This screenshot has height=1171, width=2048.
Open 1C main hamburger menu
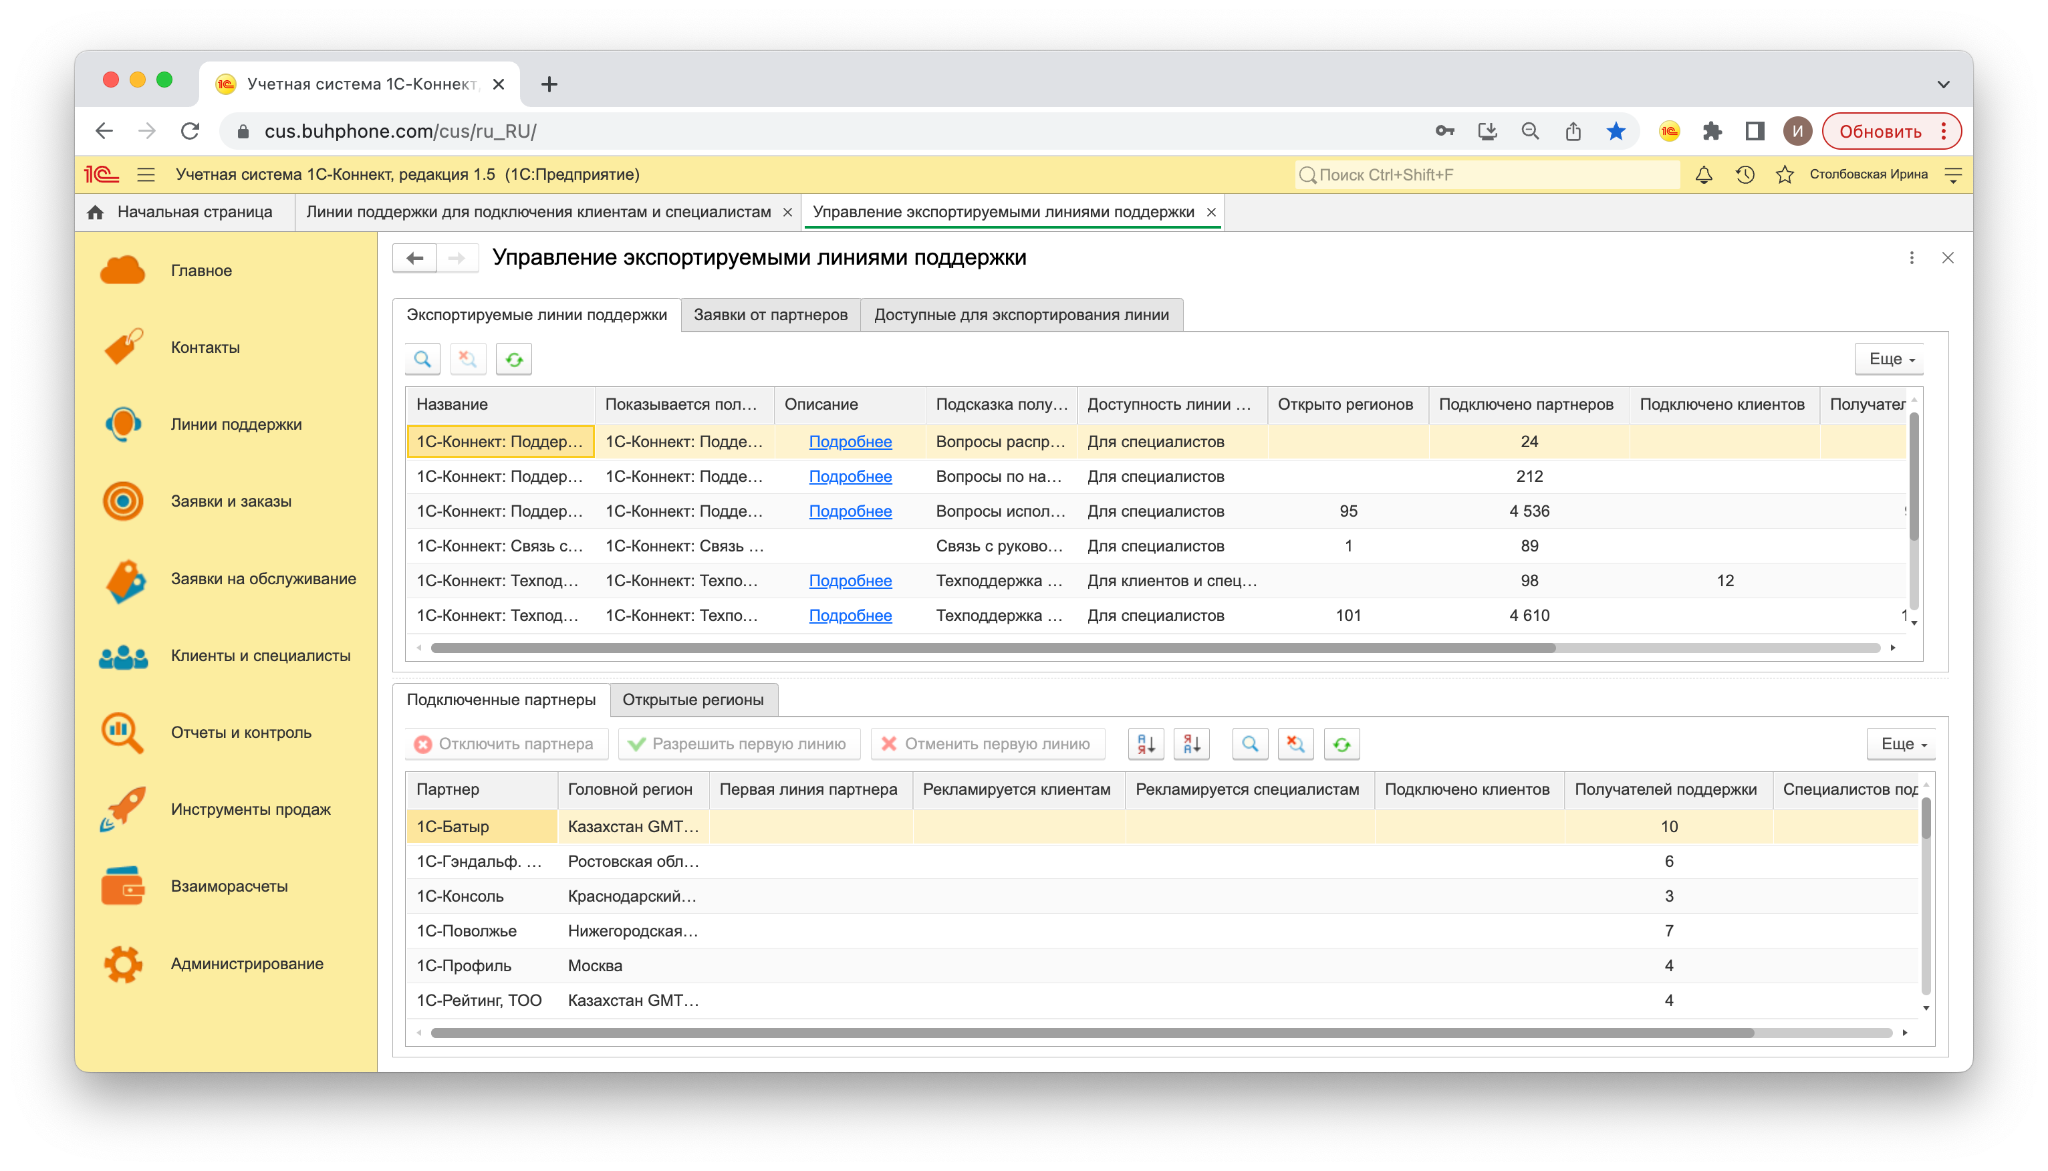[146, 175]
